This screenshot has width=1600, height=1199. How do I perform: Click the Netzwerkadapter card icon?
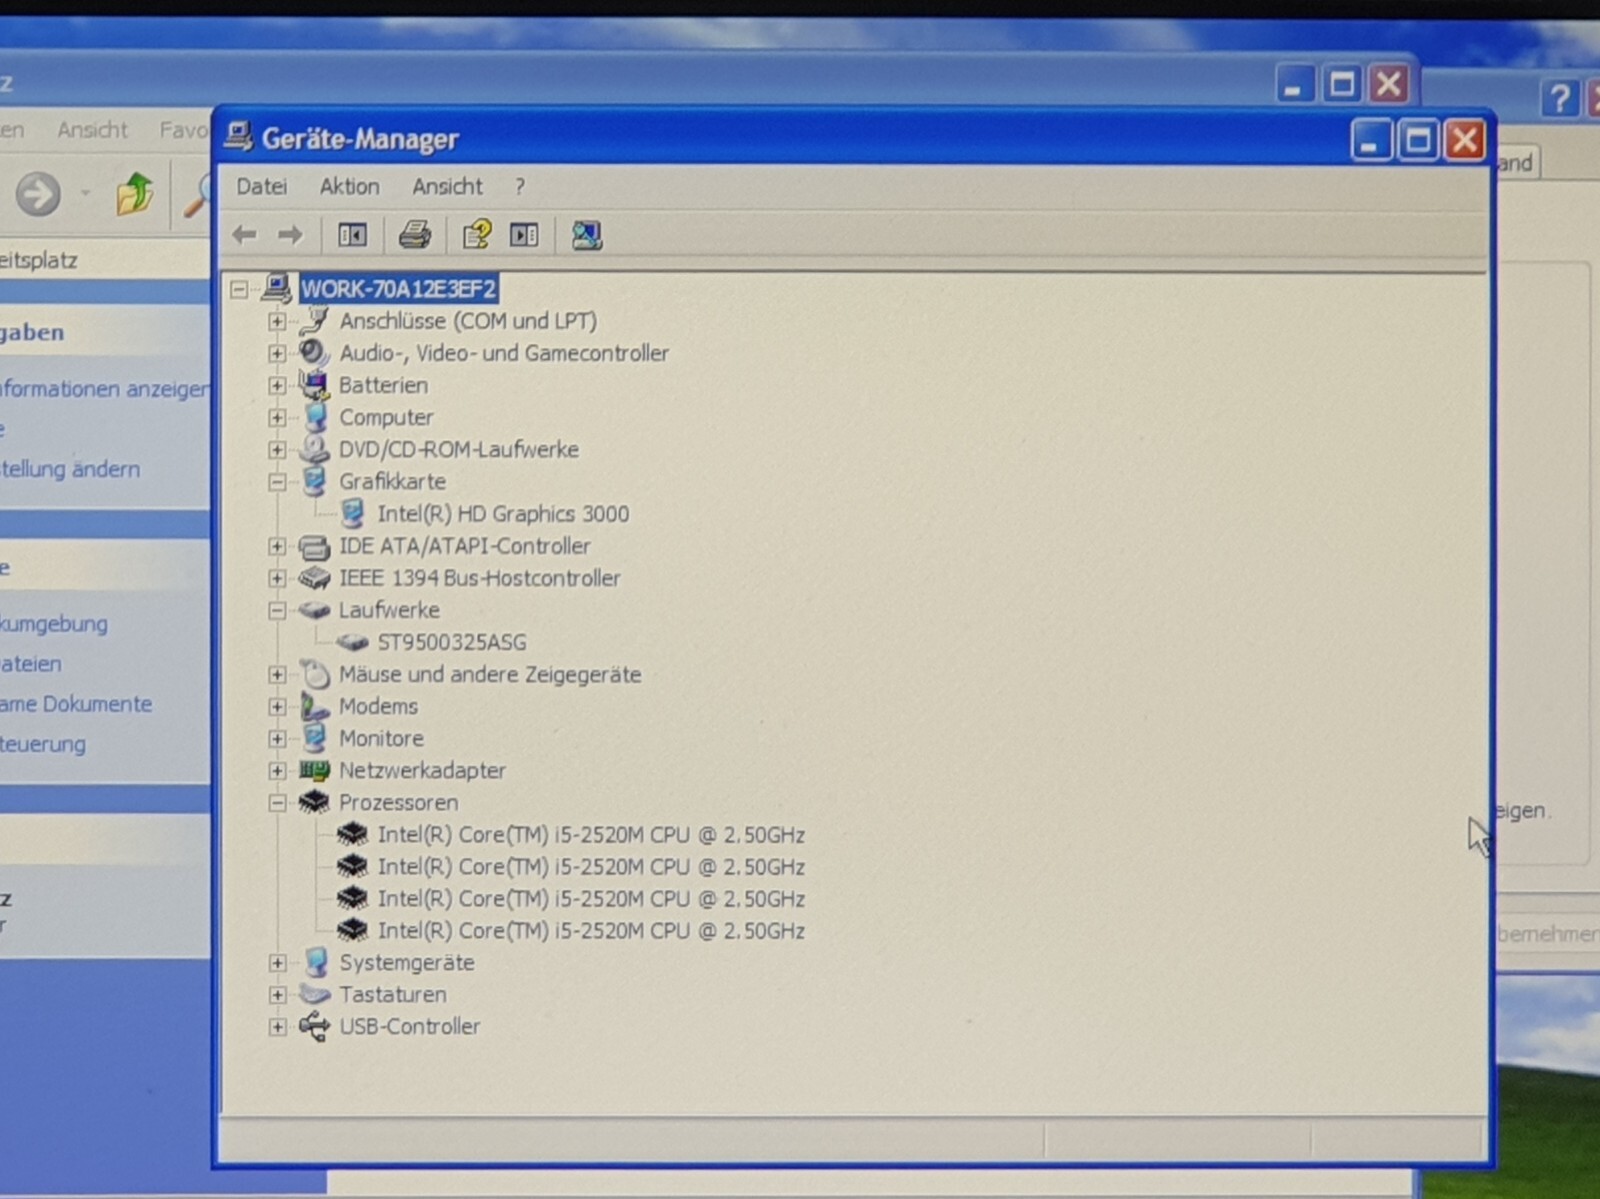pyautogui.click(x=314, y=770)
